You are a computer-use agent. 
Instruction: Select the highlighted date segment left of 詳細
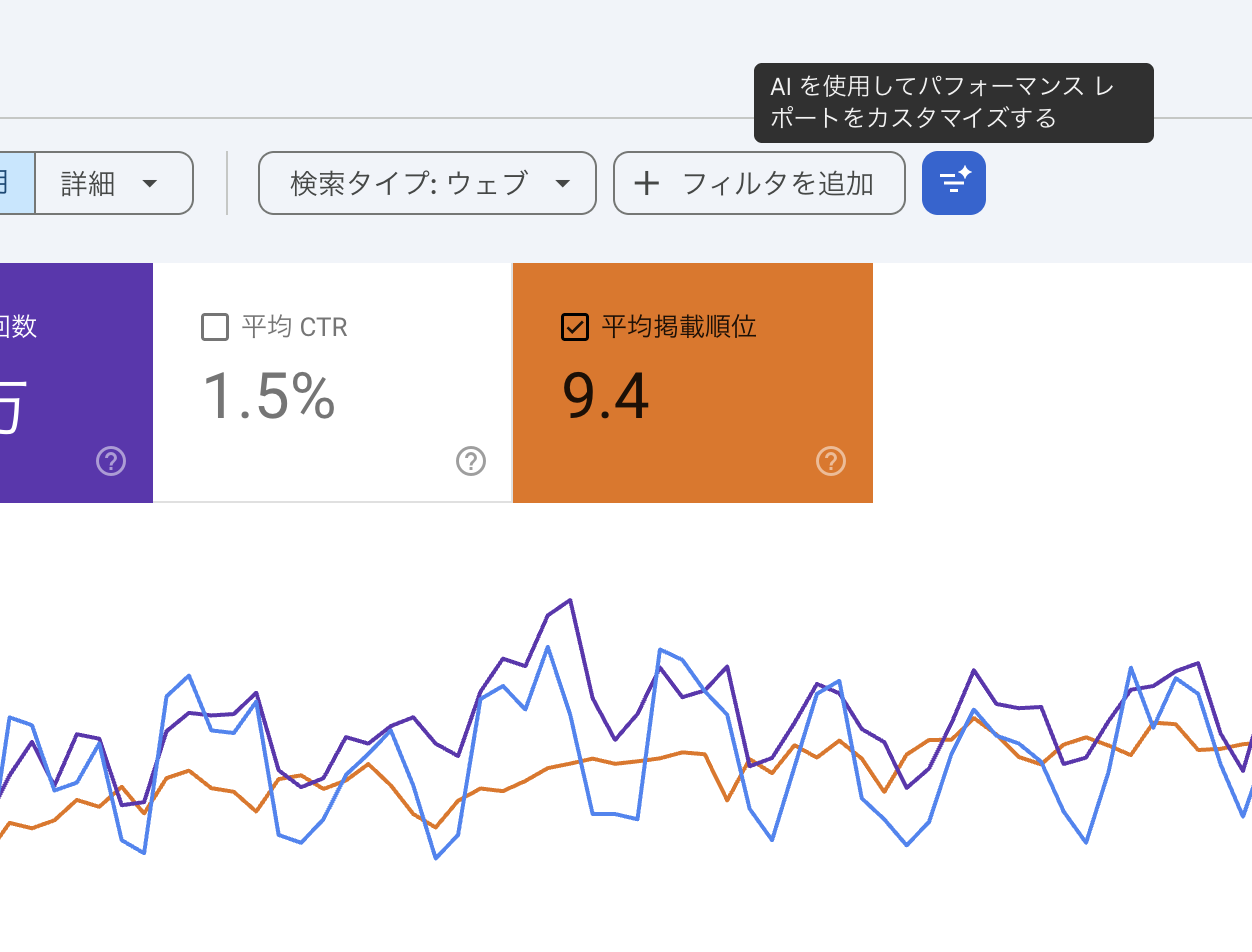pyautogui.click(x=15, y=184)
